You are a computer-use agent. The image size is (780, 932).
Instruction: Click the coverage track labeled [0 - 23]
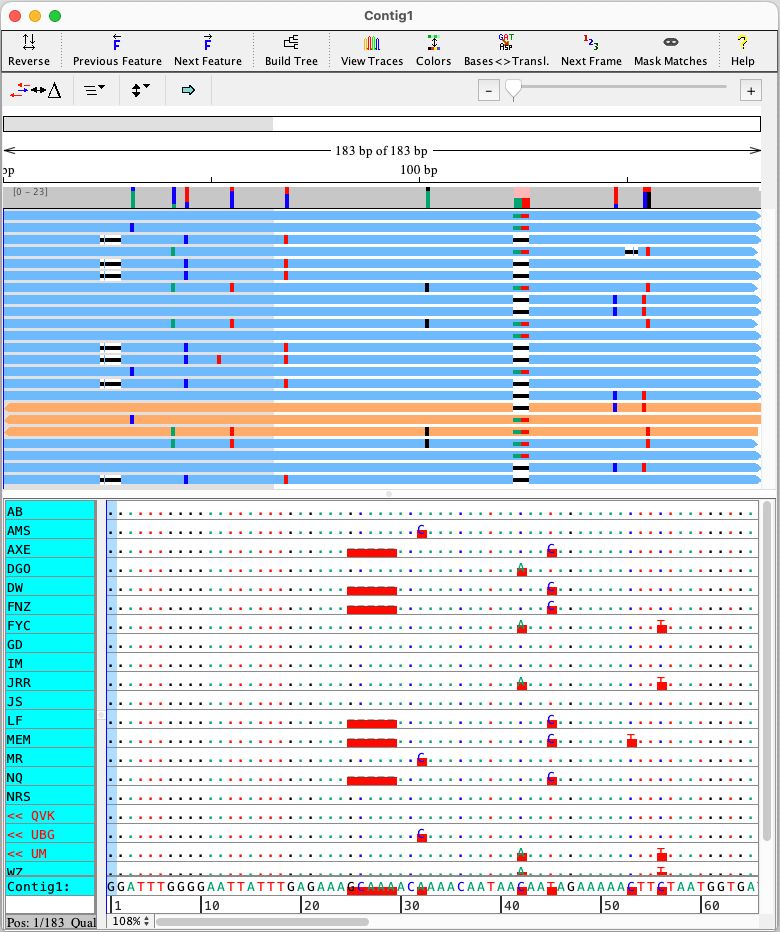coord(382,197)
